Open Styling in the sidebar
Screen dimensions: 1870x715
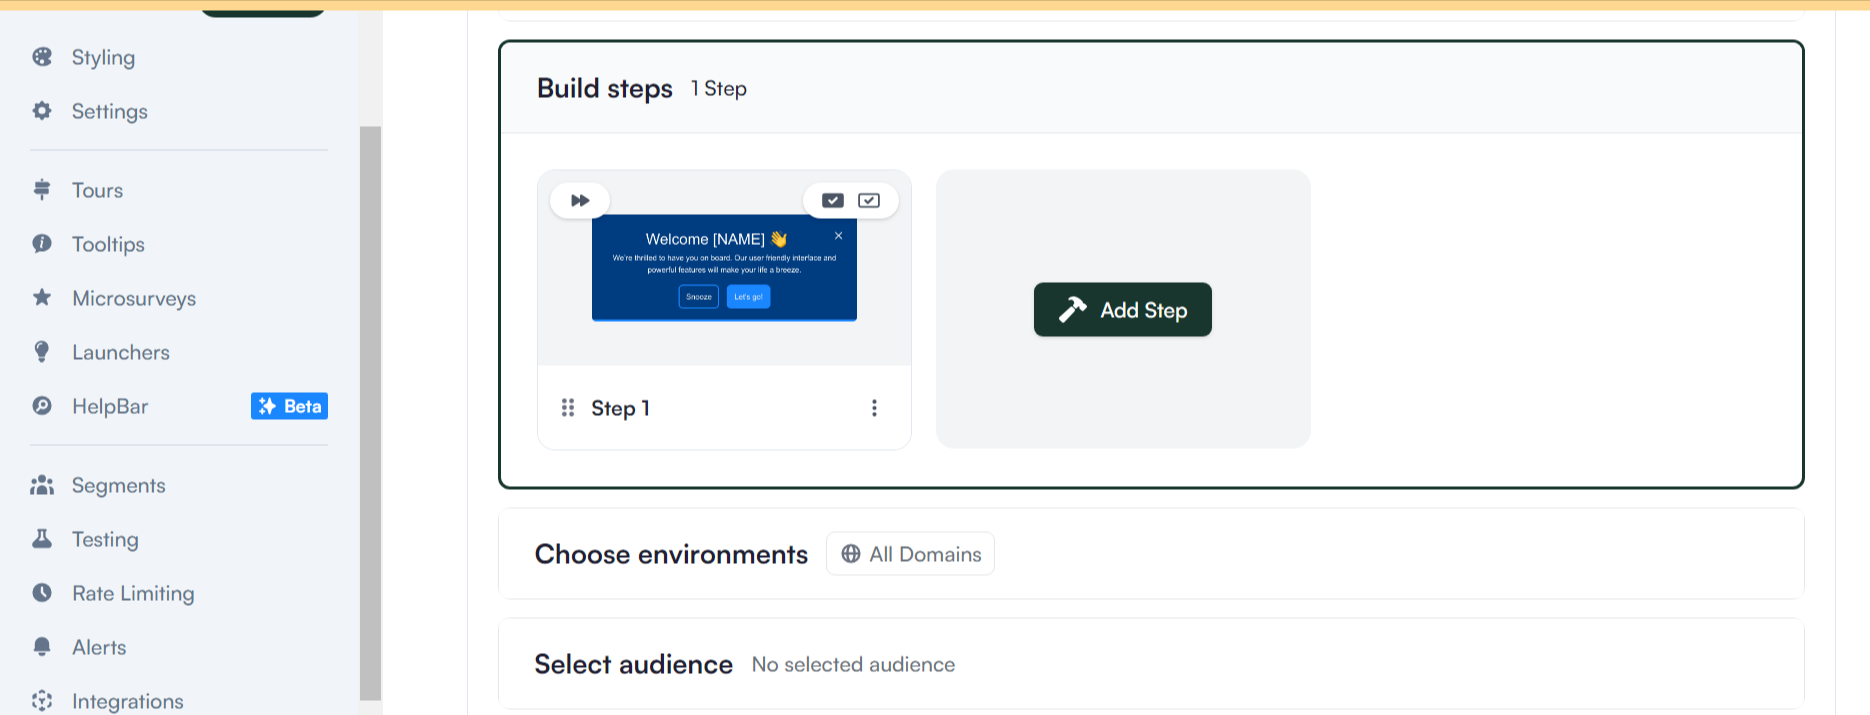coord(103,57)
